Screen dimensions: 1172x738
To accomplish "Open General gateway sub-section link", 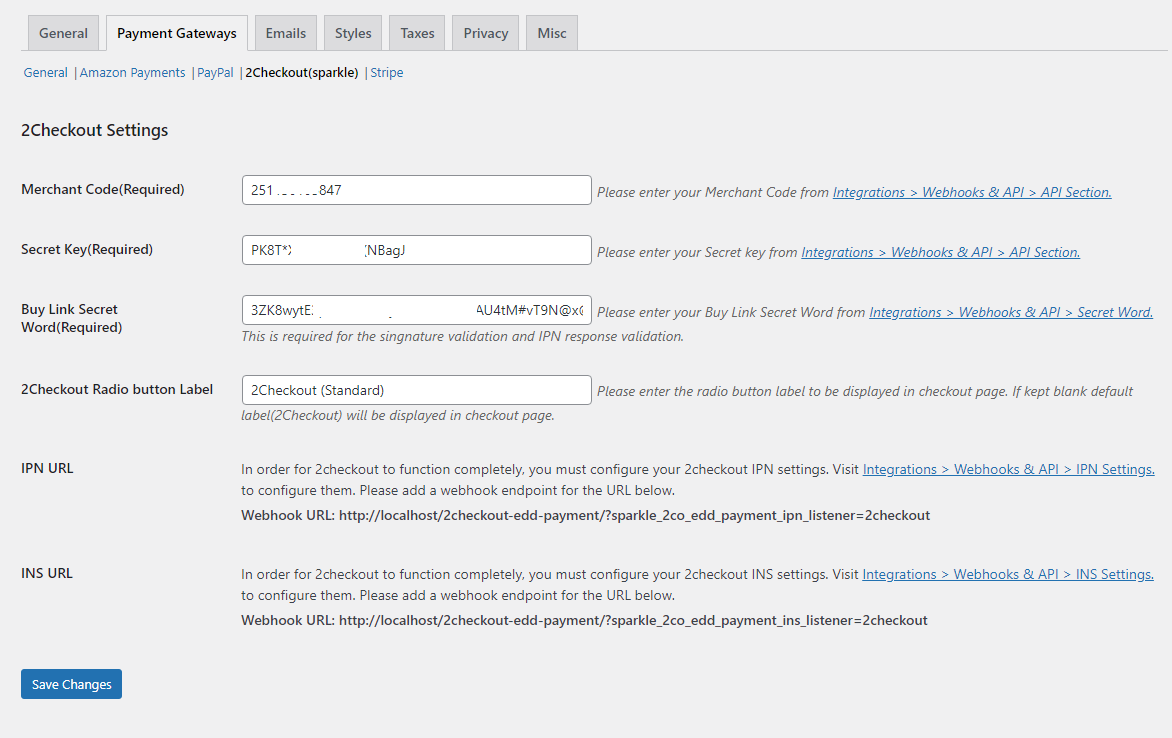I will coord(46,73).
